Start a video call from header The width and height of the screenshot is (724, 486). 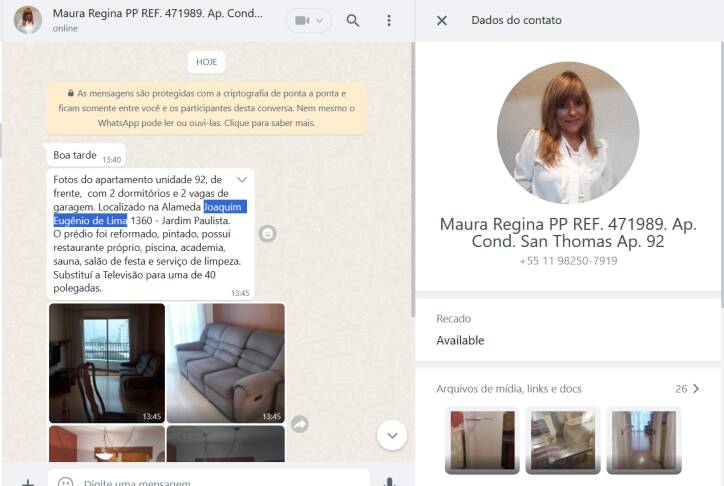tap(308, 20)
